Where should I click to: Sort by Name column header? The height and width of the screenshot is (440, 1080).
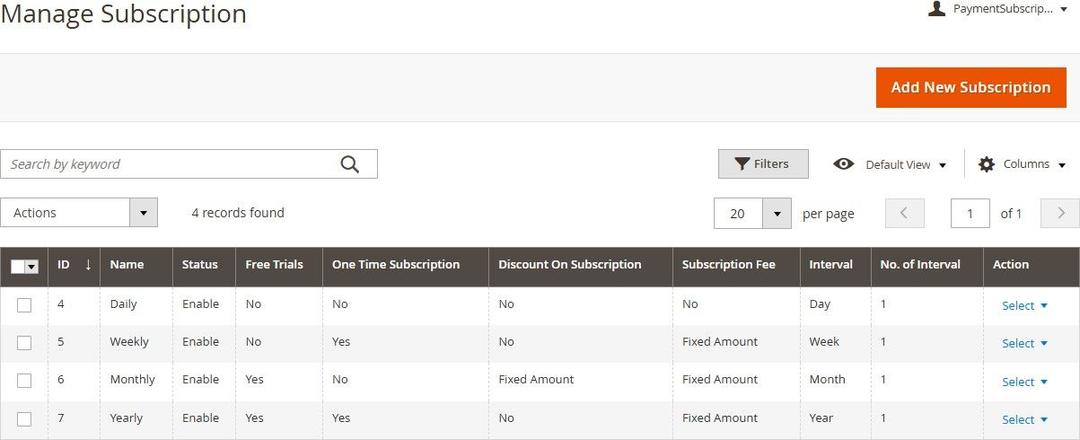pos(127,265)
